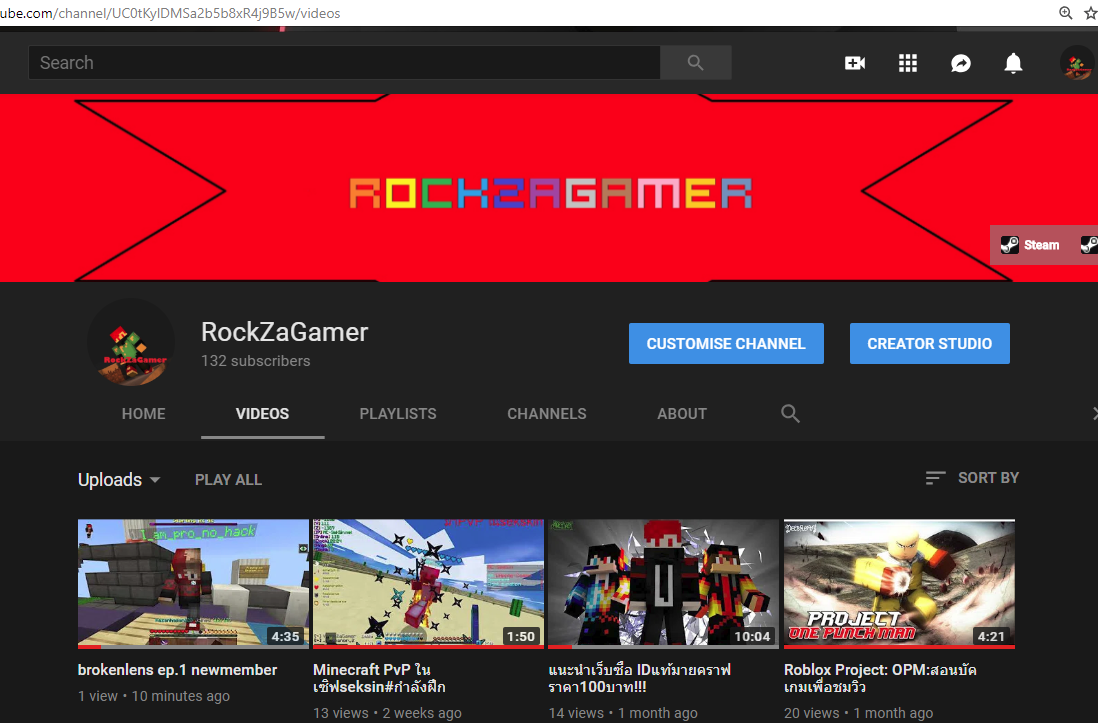Click the Creator Studio button

click(929, 343)
